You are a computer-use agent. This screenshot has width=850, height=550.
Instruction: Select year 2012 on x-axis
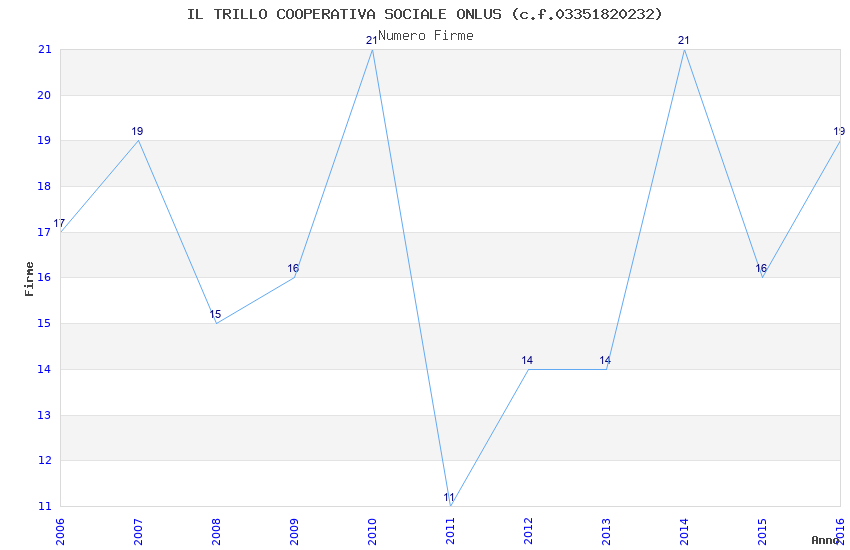(x=529, y=532)
